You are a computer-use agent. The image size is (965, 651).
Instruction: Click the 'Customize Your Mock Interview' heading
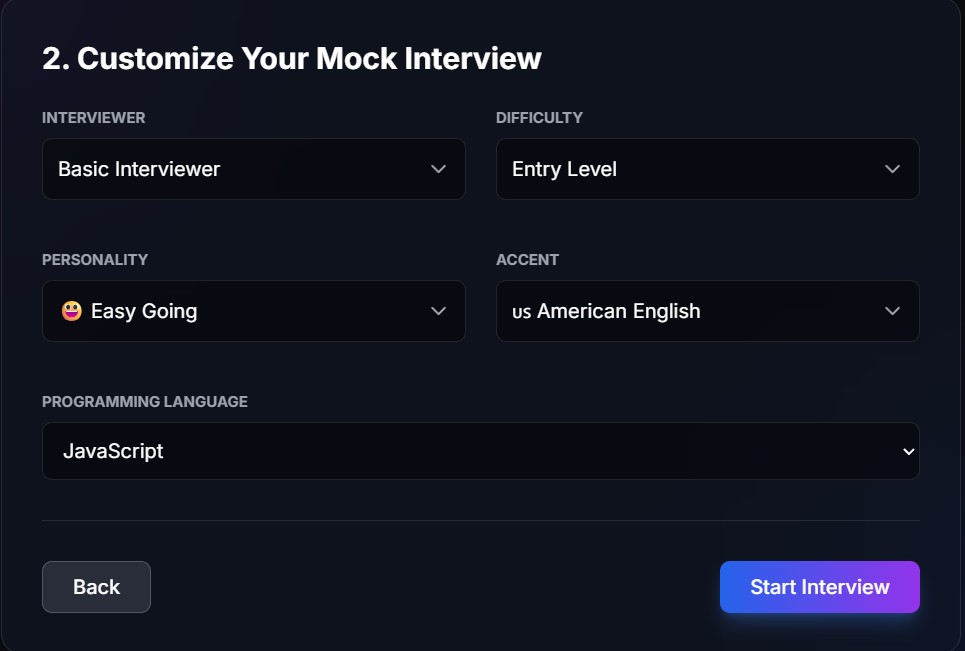(x=291, y=58)
